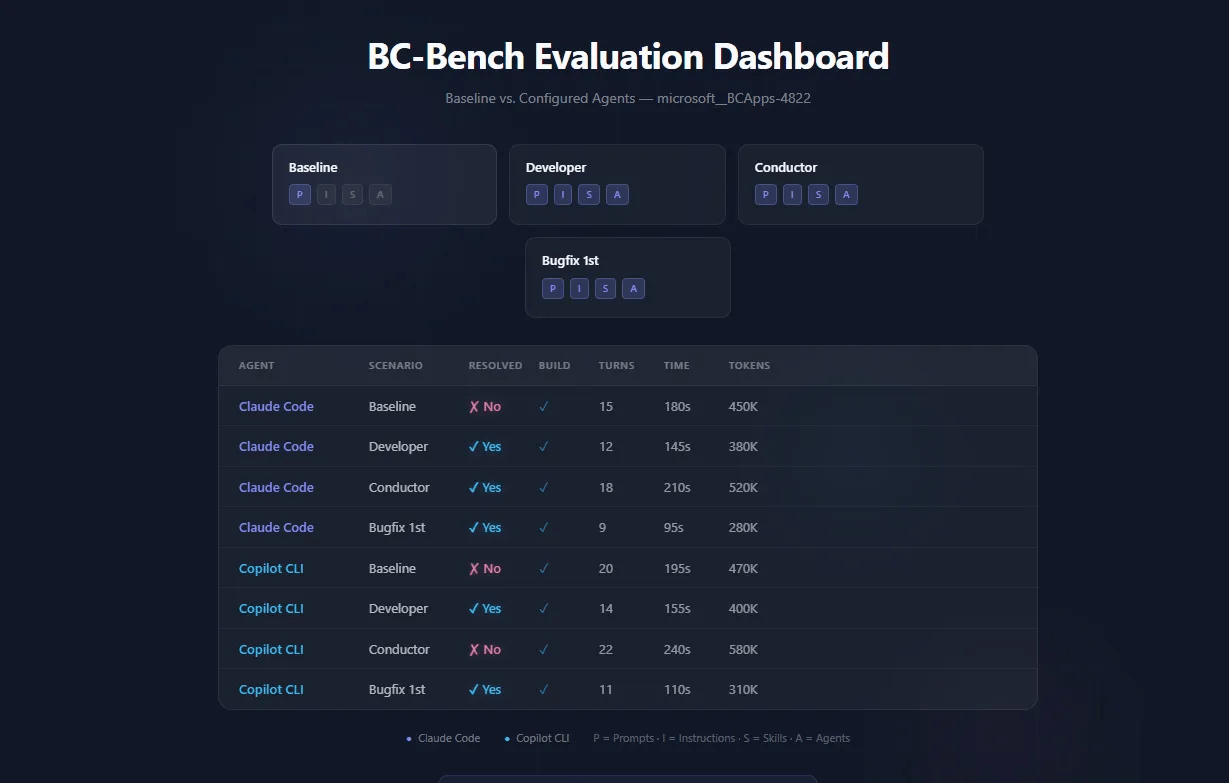Click the Claude Code legend dot

pyautogui.click(x=409, y=739)
